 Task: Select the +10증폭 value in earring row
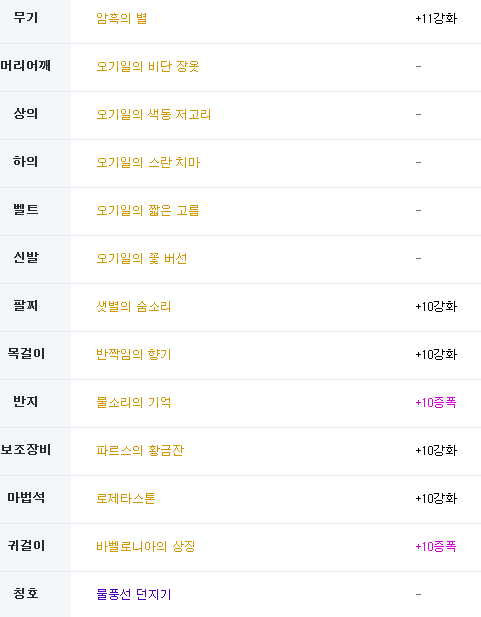click(x=436, y=546)
